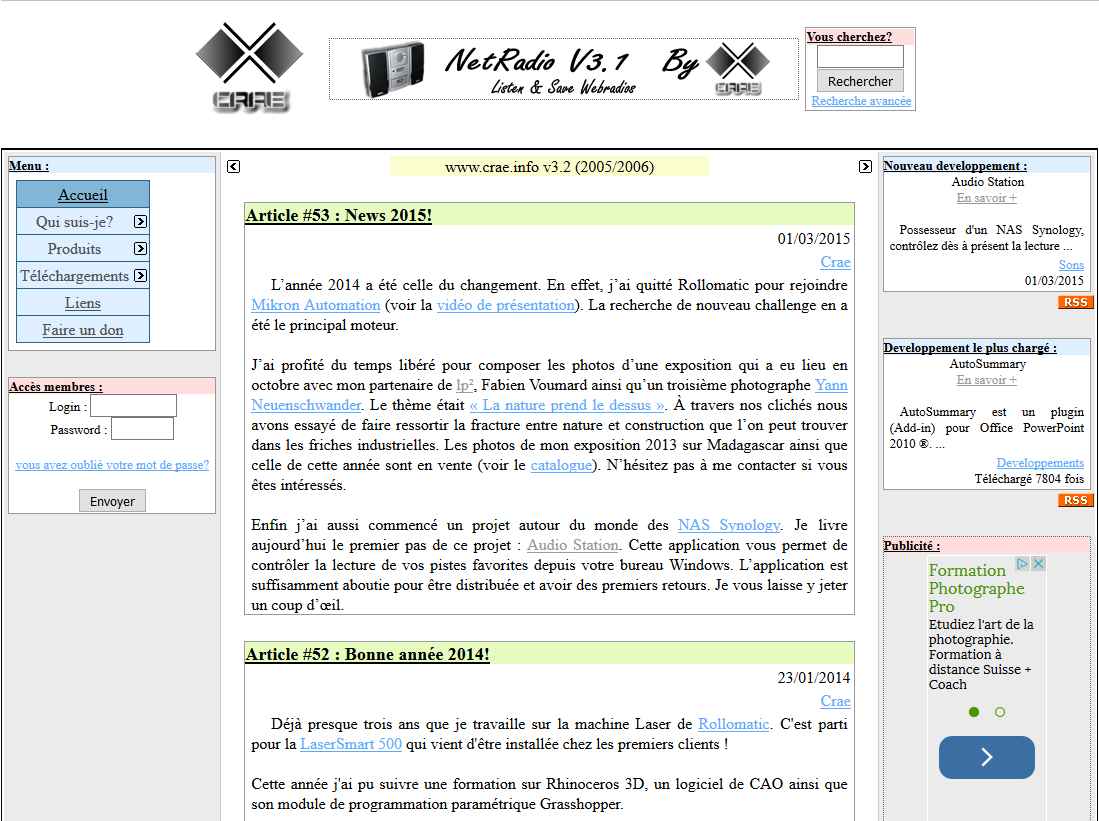Screen dimensions: 1099x821
Task: Go to Accueil in the menu
Action: (x=83, y=194)
